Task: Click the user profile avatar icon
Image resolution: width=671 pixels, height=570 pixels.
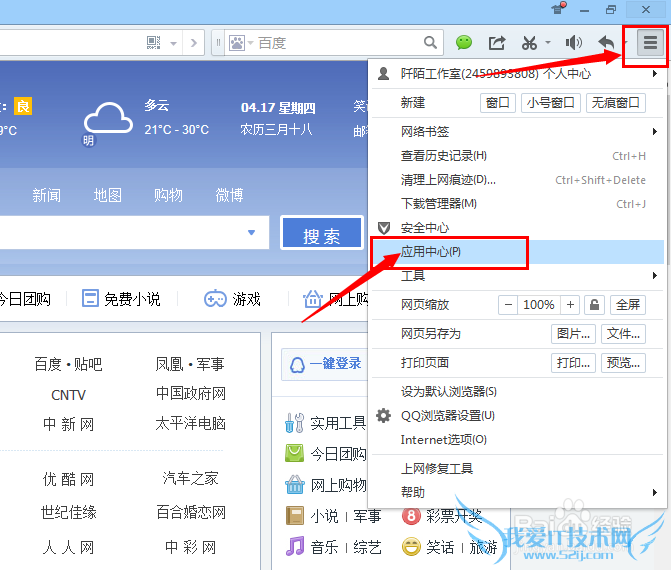Action: pyautogui.click(x=384, y=74)
